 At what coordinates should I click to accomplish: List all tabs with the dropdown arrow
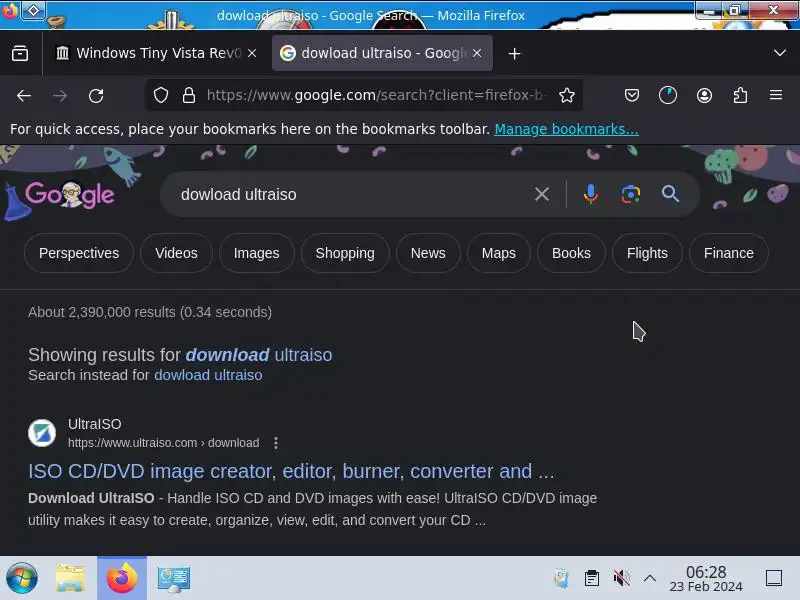pos(780,53)
